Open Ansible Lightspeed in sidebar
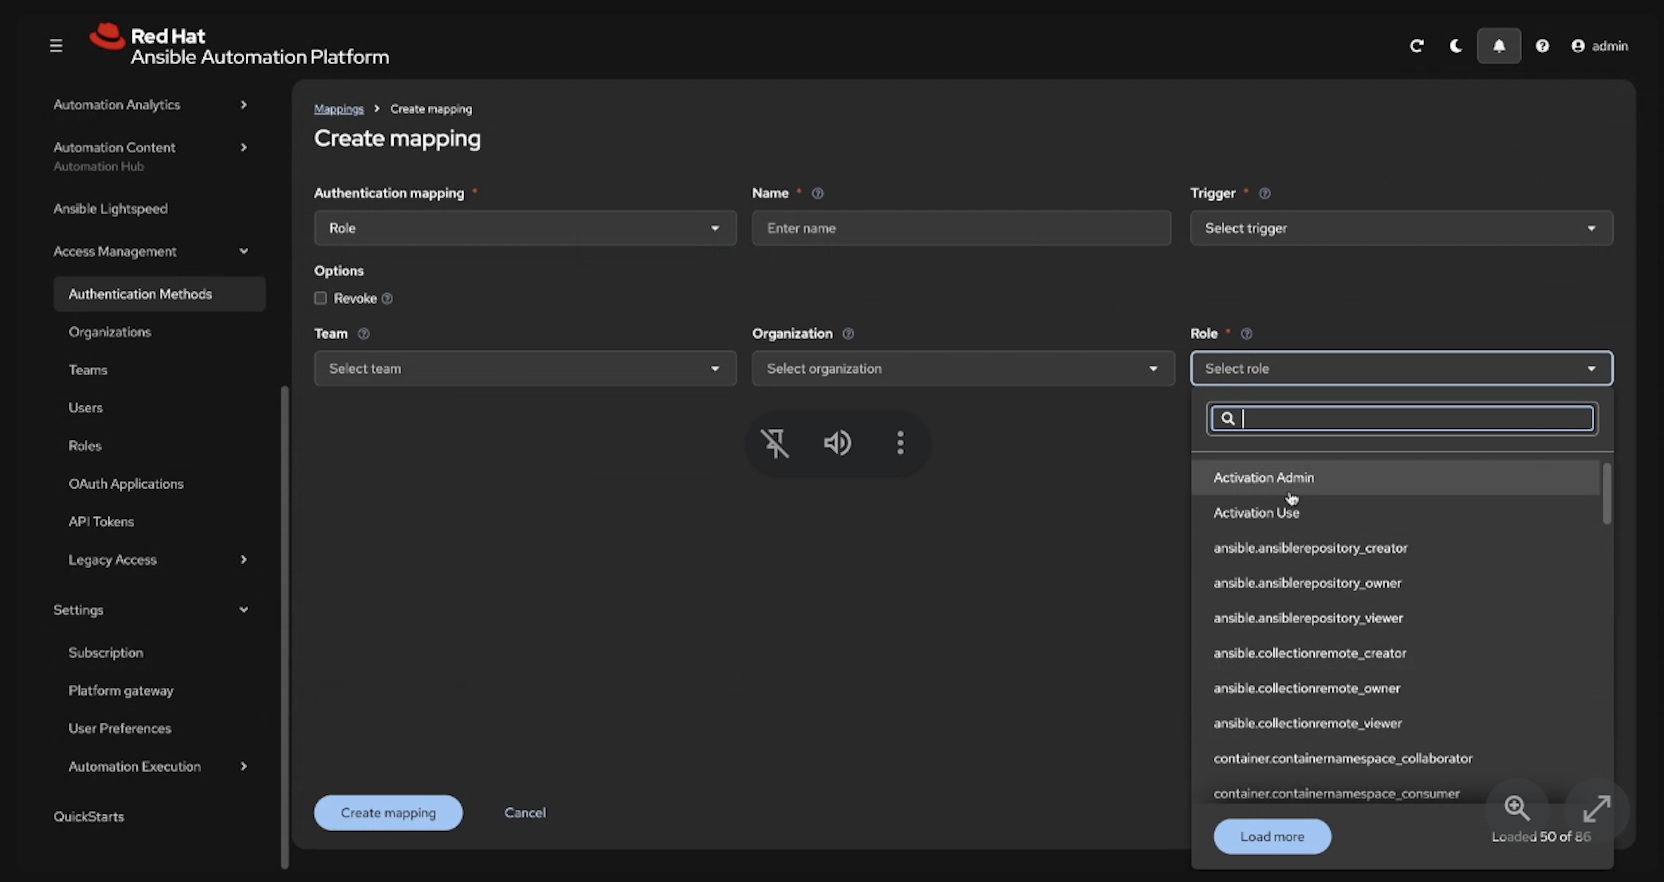The image size is (1664, 882). click(111, 209)
